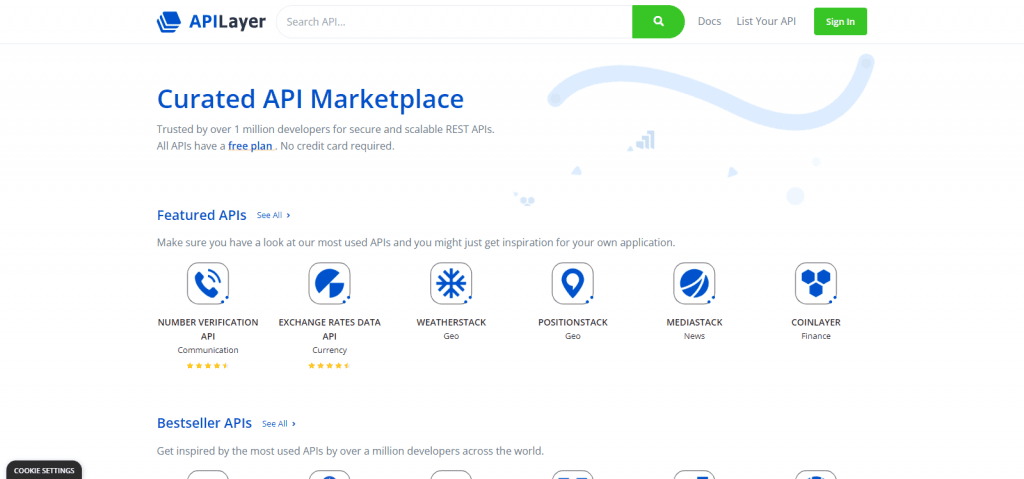Click the star rating under Exchange Rates Data API

[x=329, y=365]
